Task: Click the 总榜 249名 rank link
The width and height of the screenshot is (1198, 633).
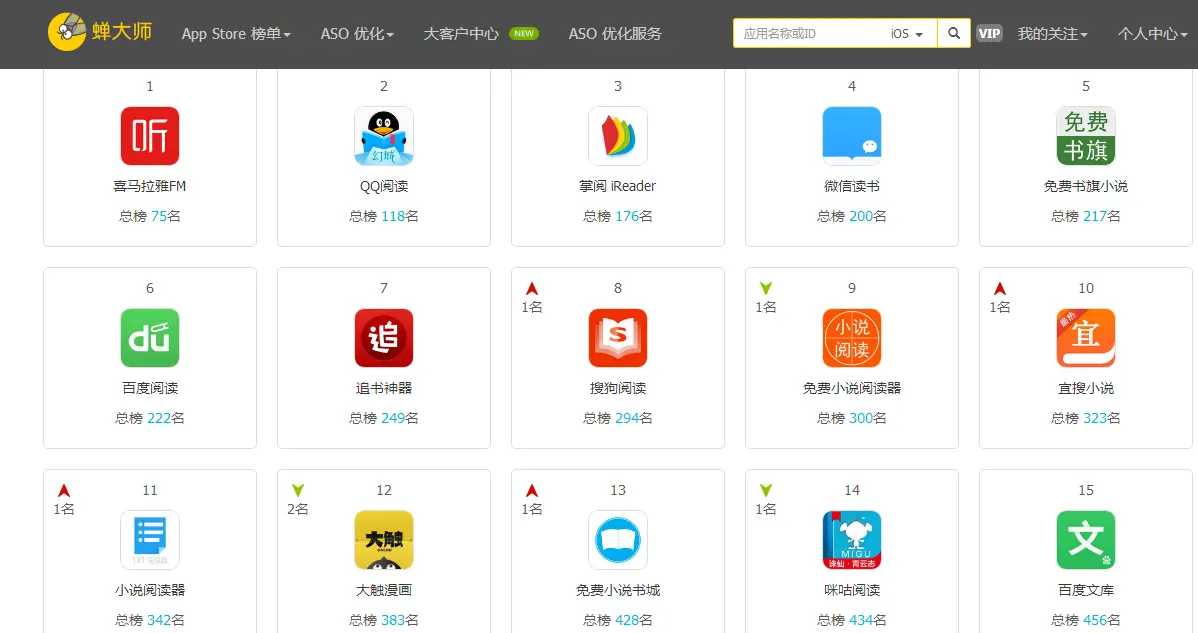Action: [384, 418]
